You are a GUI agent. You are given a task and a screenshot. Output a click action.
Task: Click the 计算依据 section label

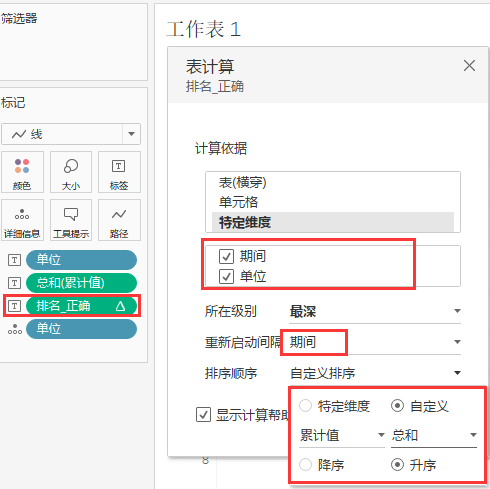tap(221, 148)
